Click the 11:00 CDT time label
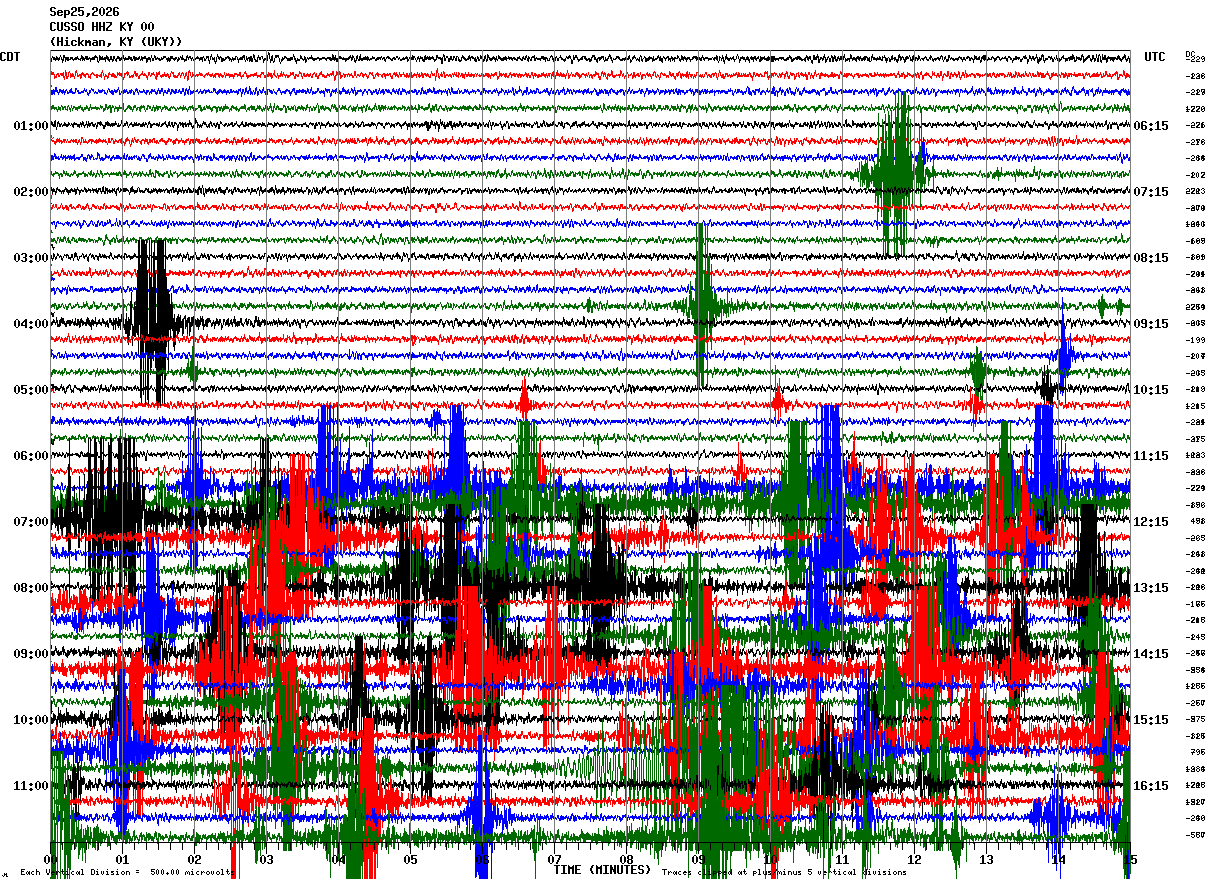Viewport: 1210px width, 886px height. tap(31, 786)
